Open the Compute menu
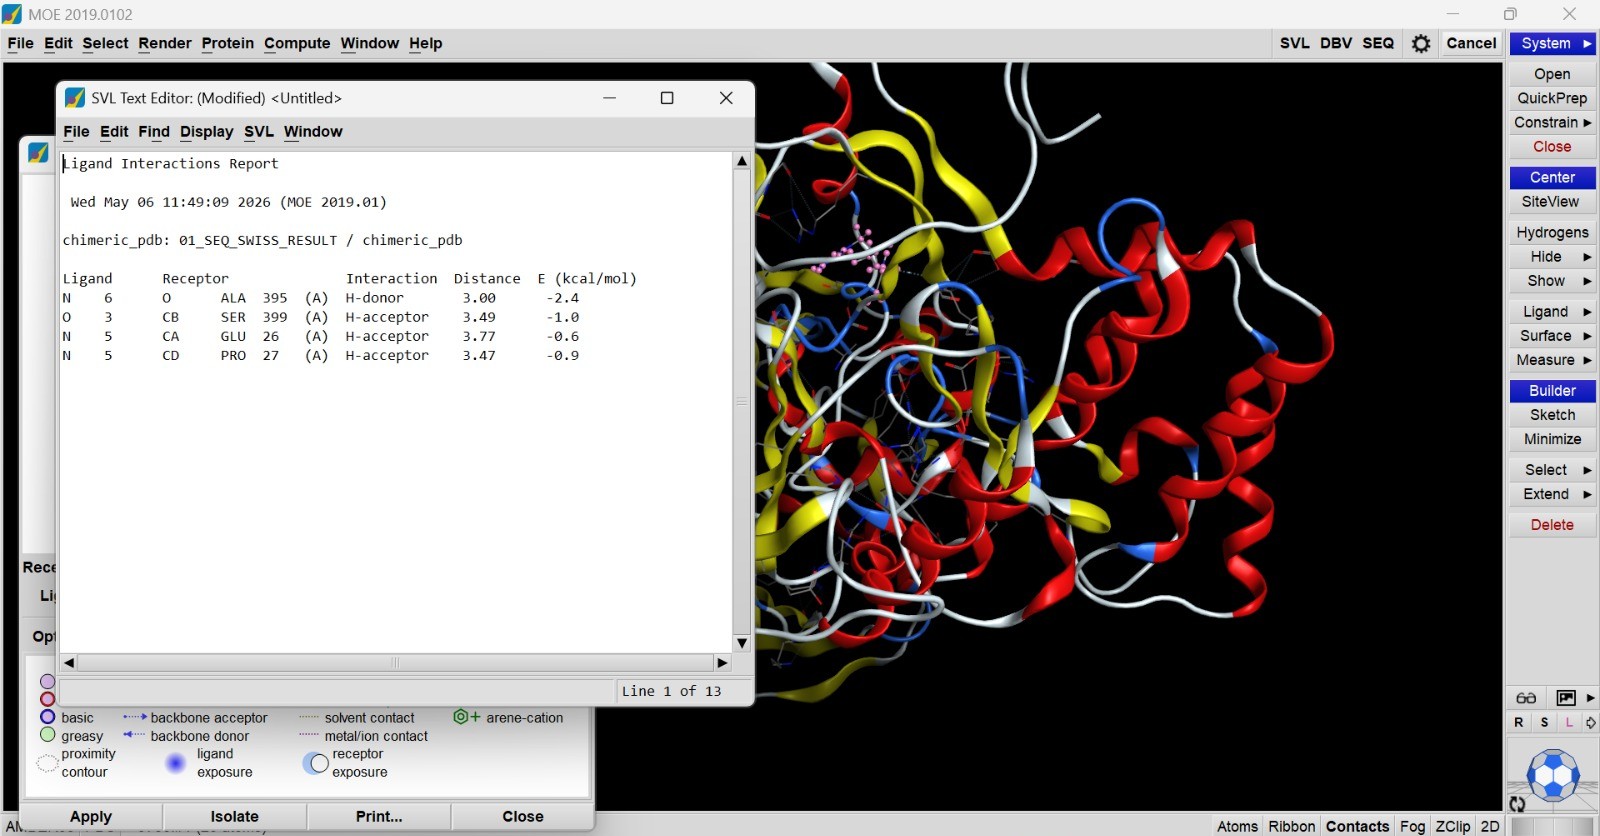The width and height of the screenshot is (1600, 836). (297, 43)
